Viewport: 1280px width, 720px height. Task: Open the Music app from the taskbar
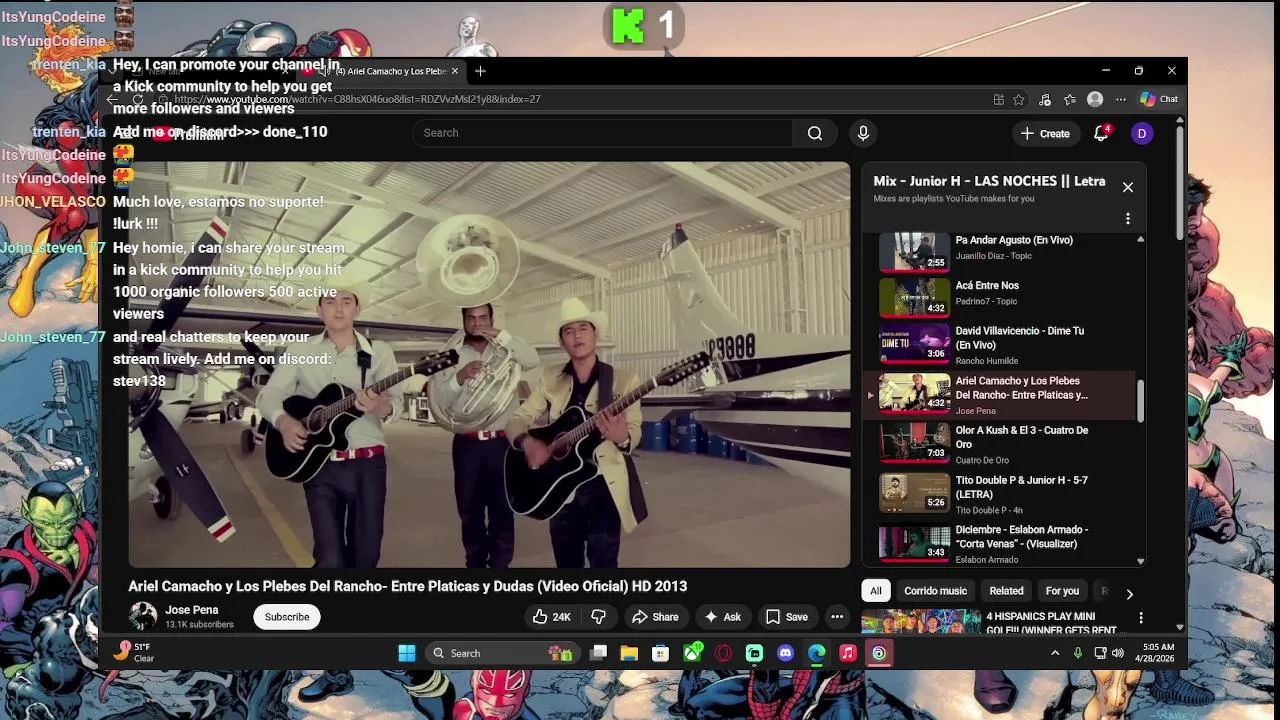(x=848, y=653)
